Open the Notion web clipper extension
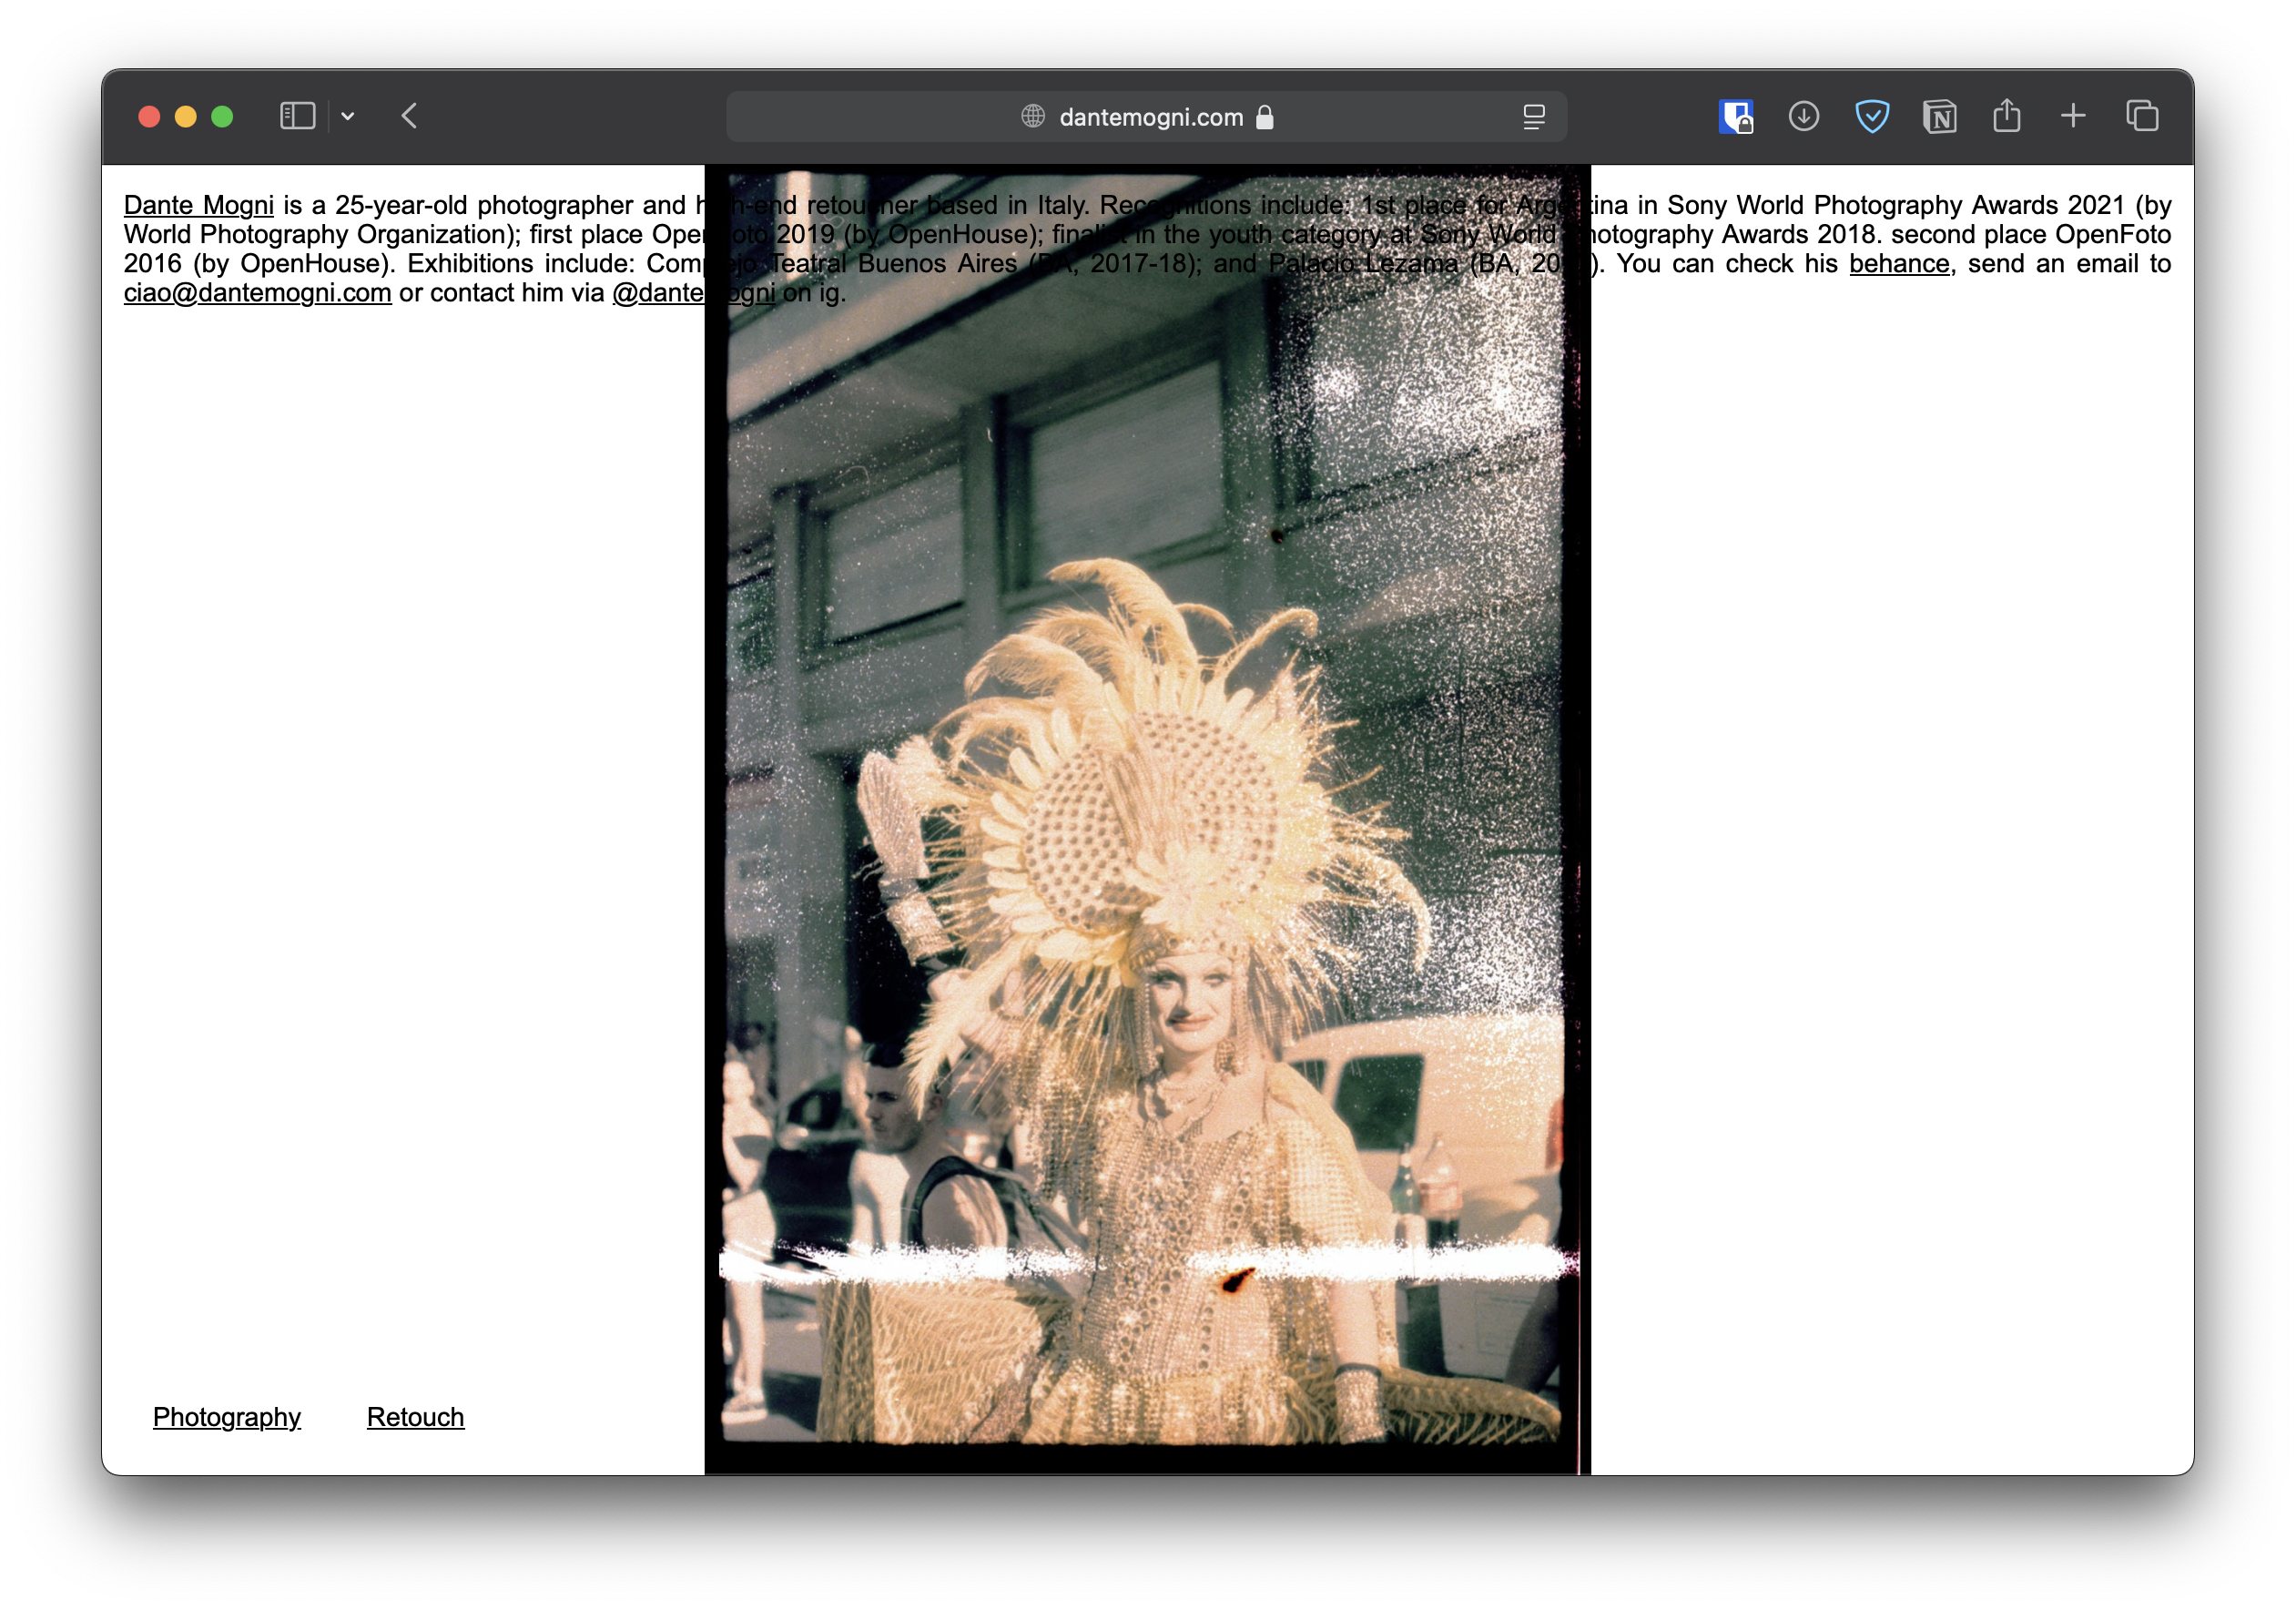Screen dimensions: 2296x1610 click(x=1939, y=117)
